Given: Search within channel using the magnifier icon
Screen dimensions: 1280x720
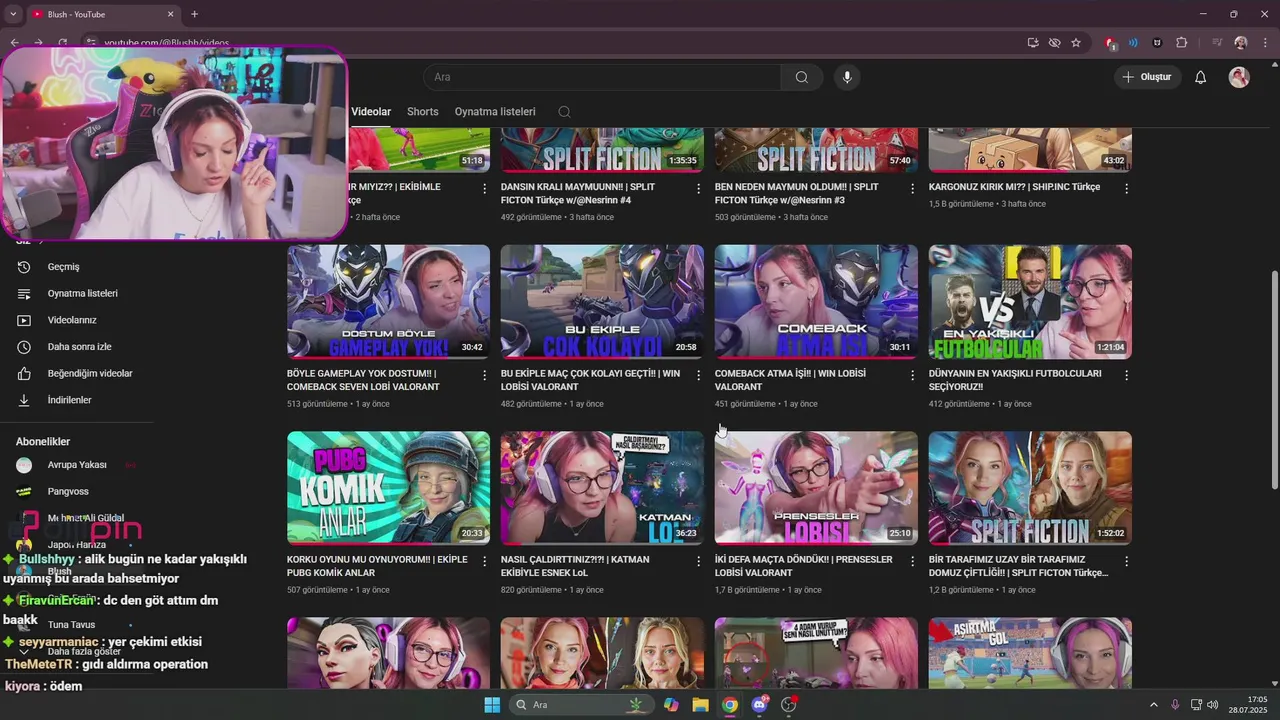Looking at the screenshot, I should pyautogui.click(x=564, y=112).
